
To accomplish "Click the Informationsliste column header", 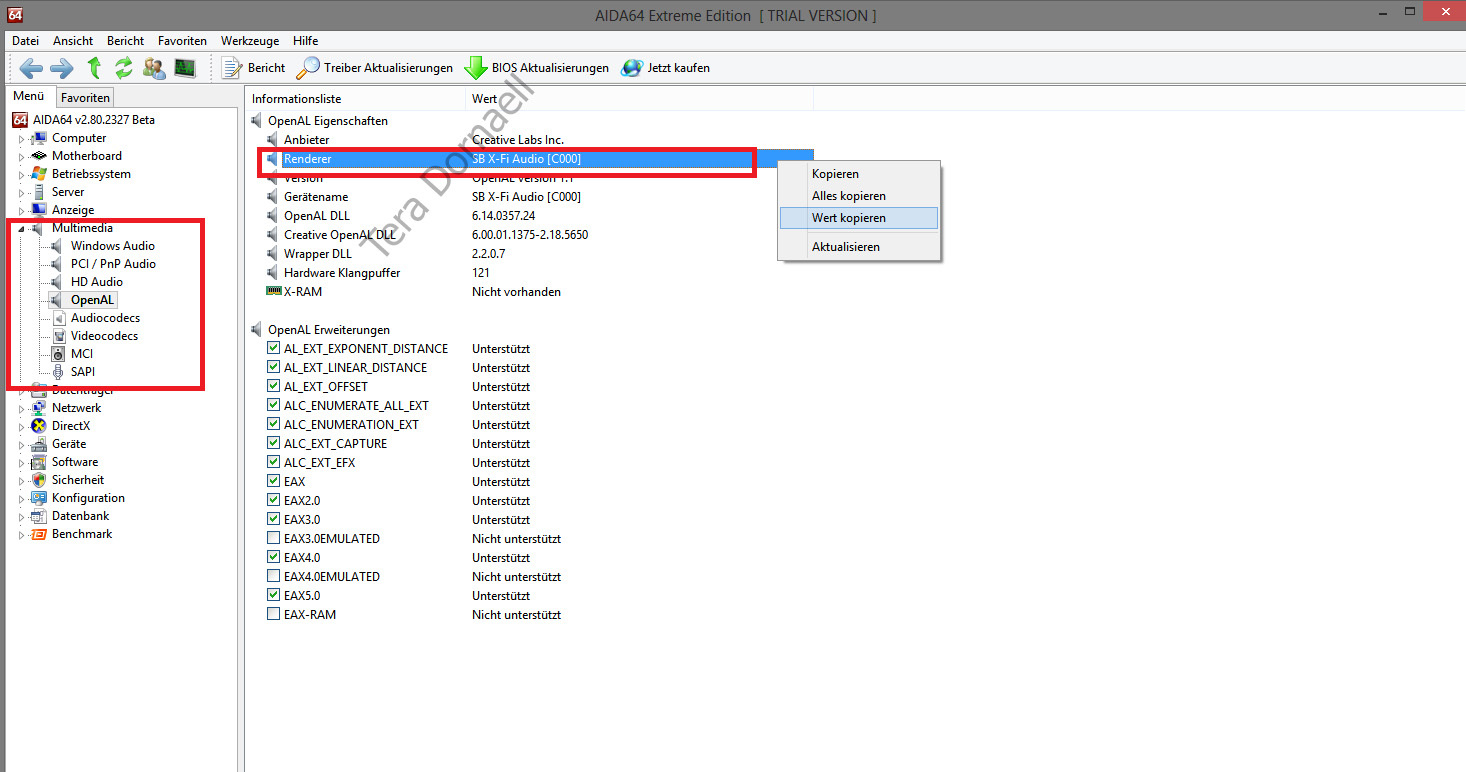I will (356, 99).
